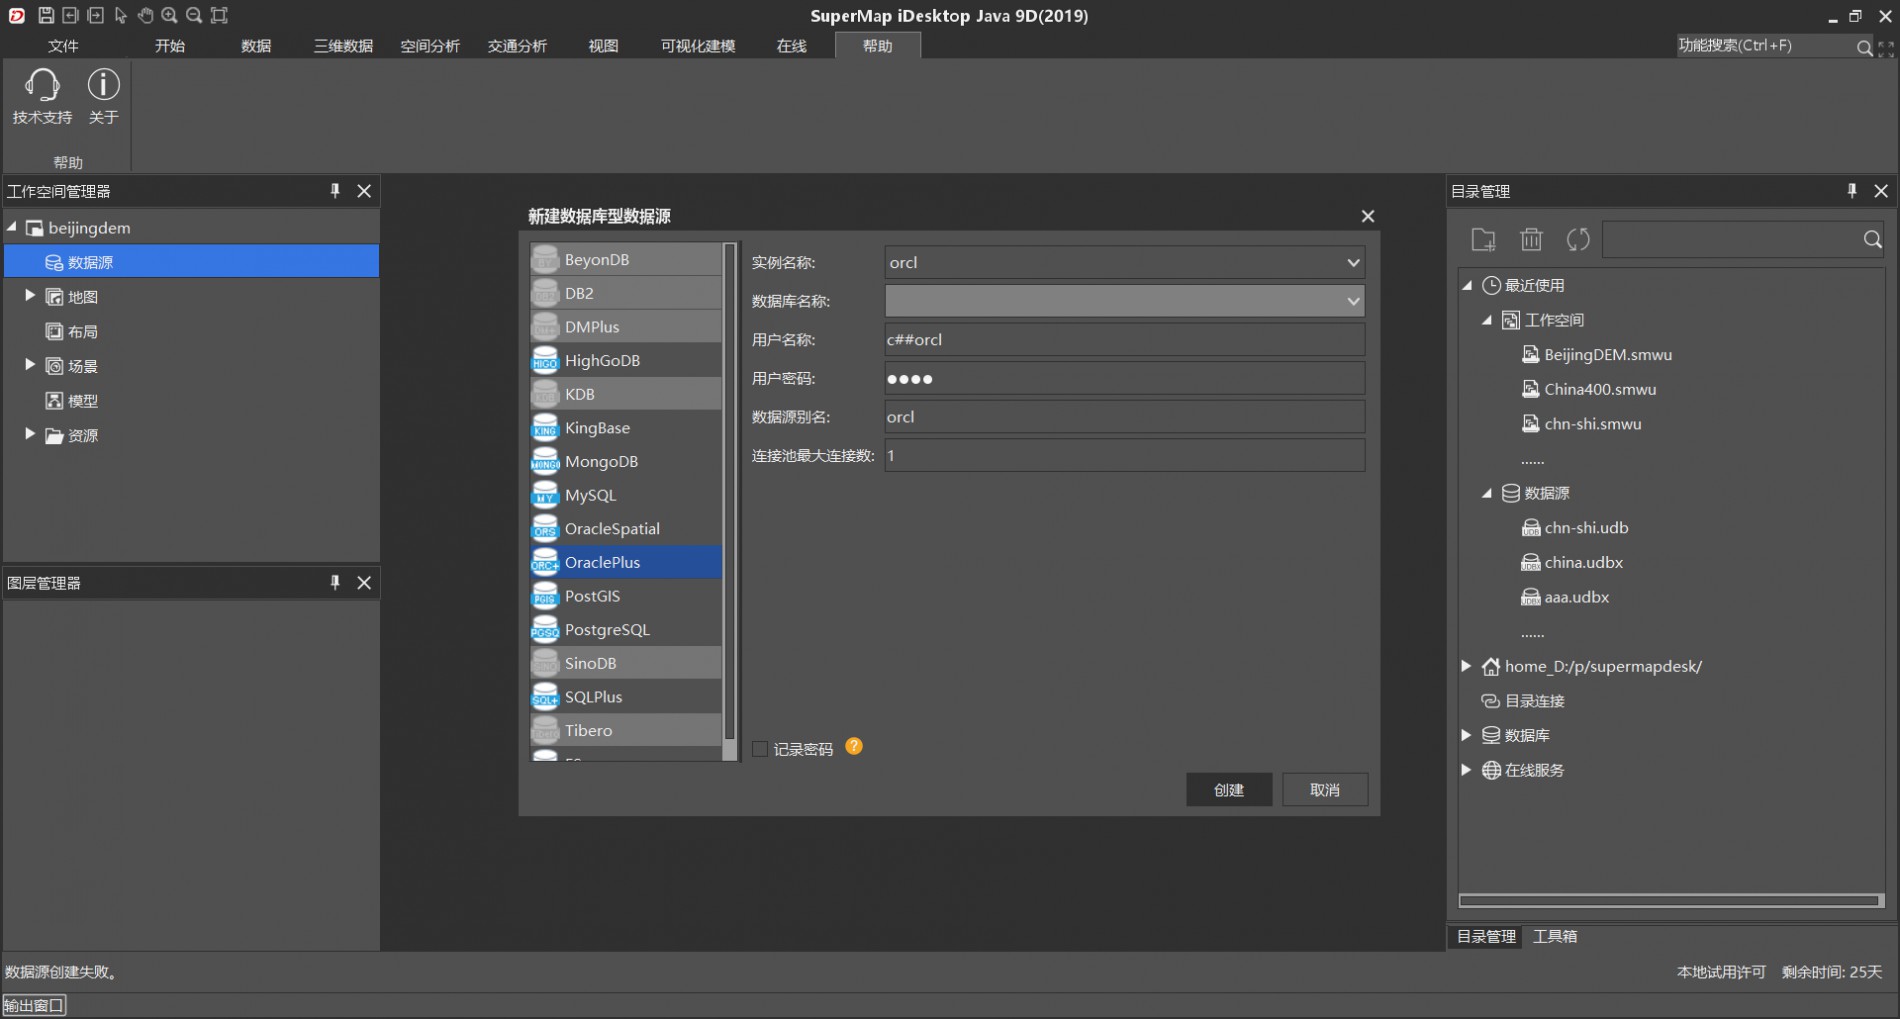Click the 目录管理 horizontal scrollbar
The image size is (1900, 1019).
tap(1670, 901)
